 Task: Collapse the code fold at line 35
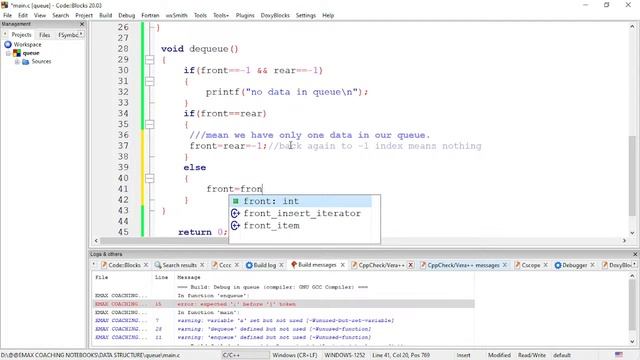coord(150,124)
